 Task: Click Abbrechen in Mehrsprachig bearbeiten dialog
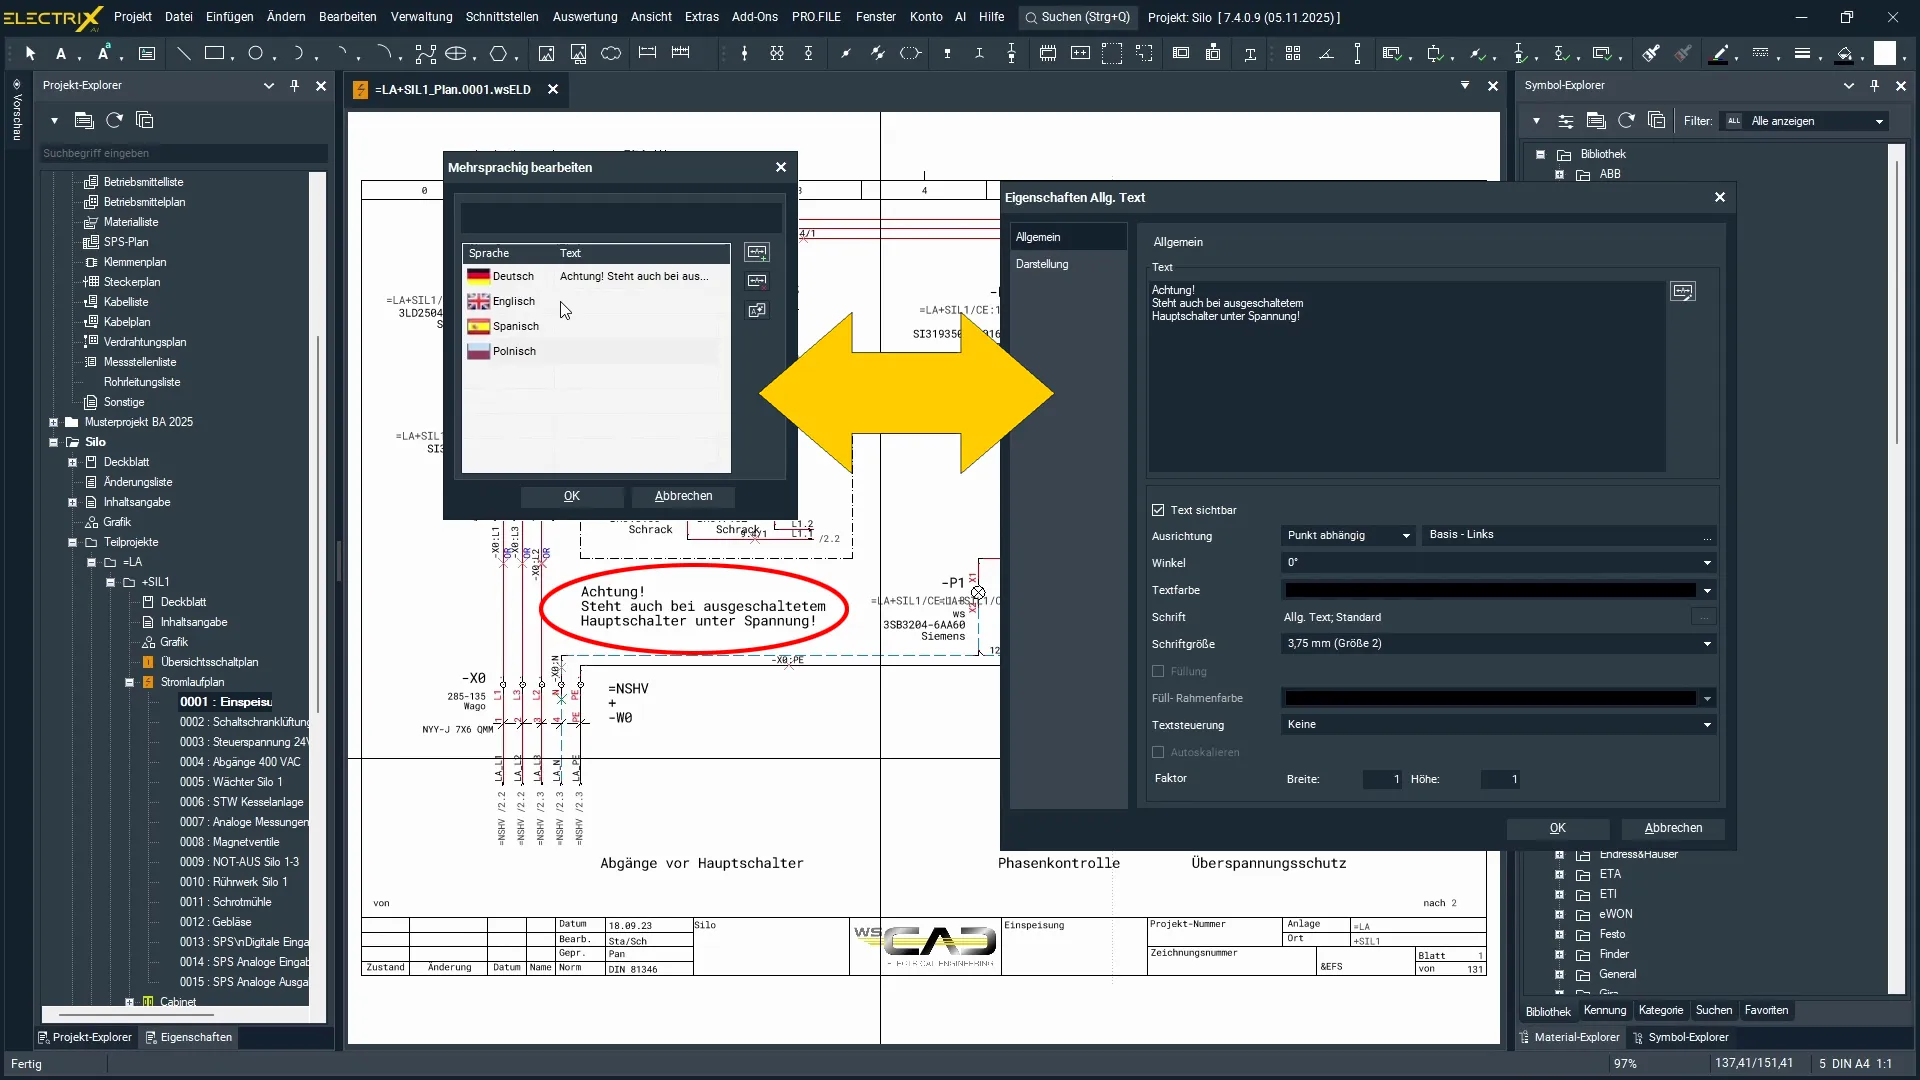pyautogui.click(x=683, y=496)
